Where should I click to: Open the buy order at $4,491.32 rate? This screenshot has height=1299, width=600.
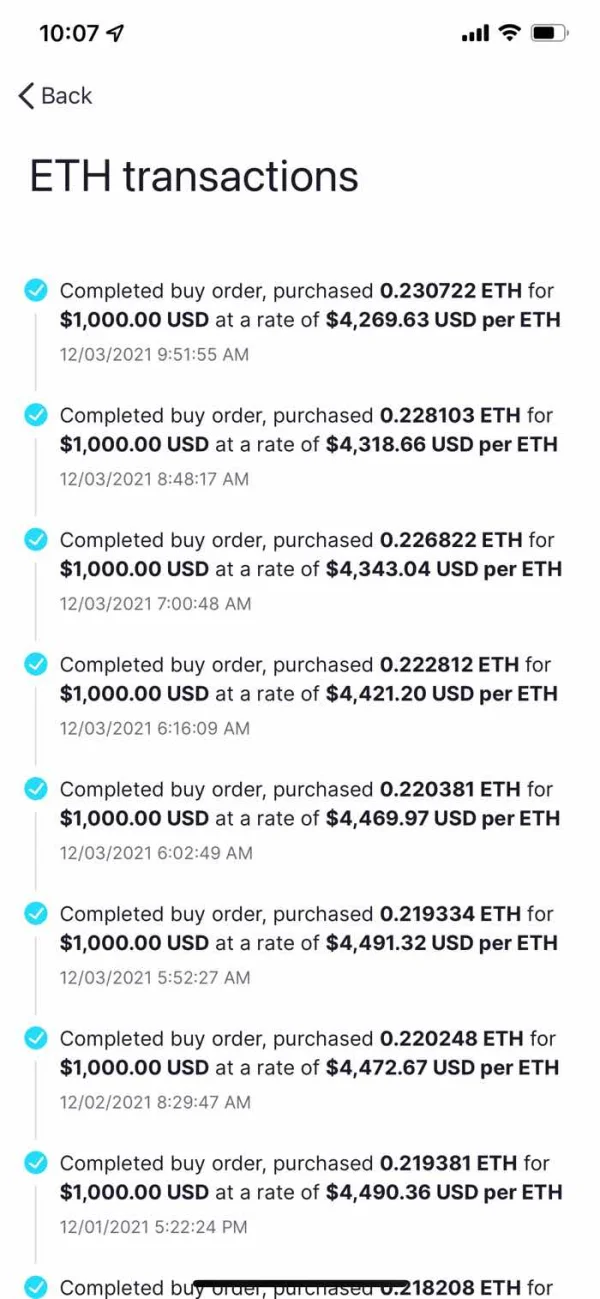[310, 928]
